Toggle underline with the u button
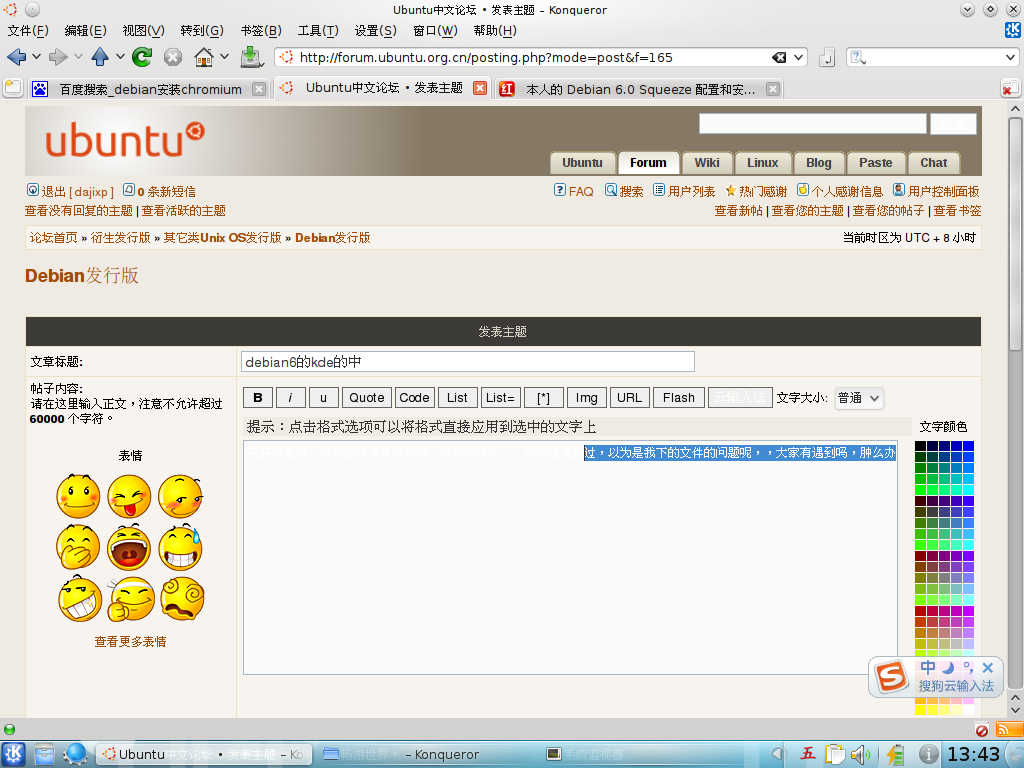The width and height of the screenshot is (1024, 768). point(323,398)
